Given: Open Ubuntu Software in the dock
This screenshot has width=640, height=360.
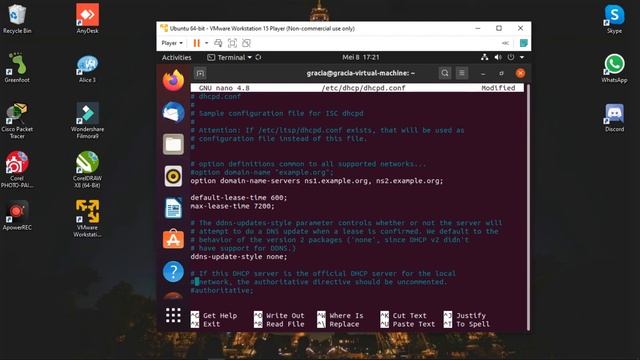Looking at the screenshot, I should click(x=173, y=239).
